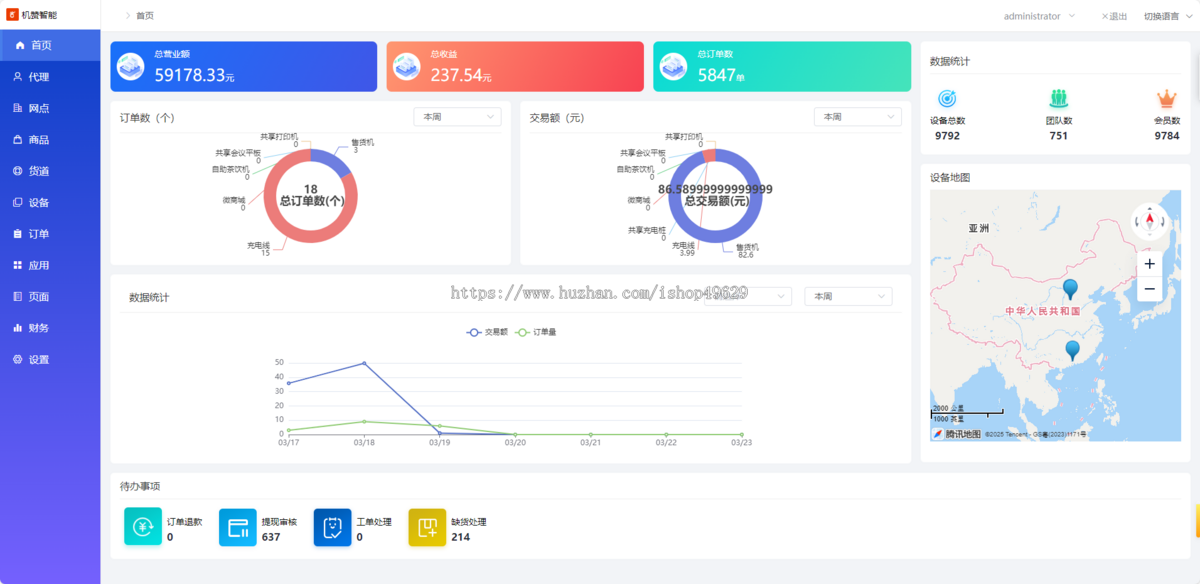Click the 团队数 people icon
Image resolution: width=1200 pixels, height=584 pixels.
click(1059, 99)
